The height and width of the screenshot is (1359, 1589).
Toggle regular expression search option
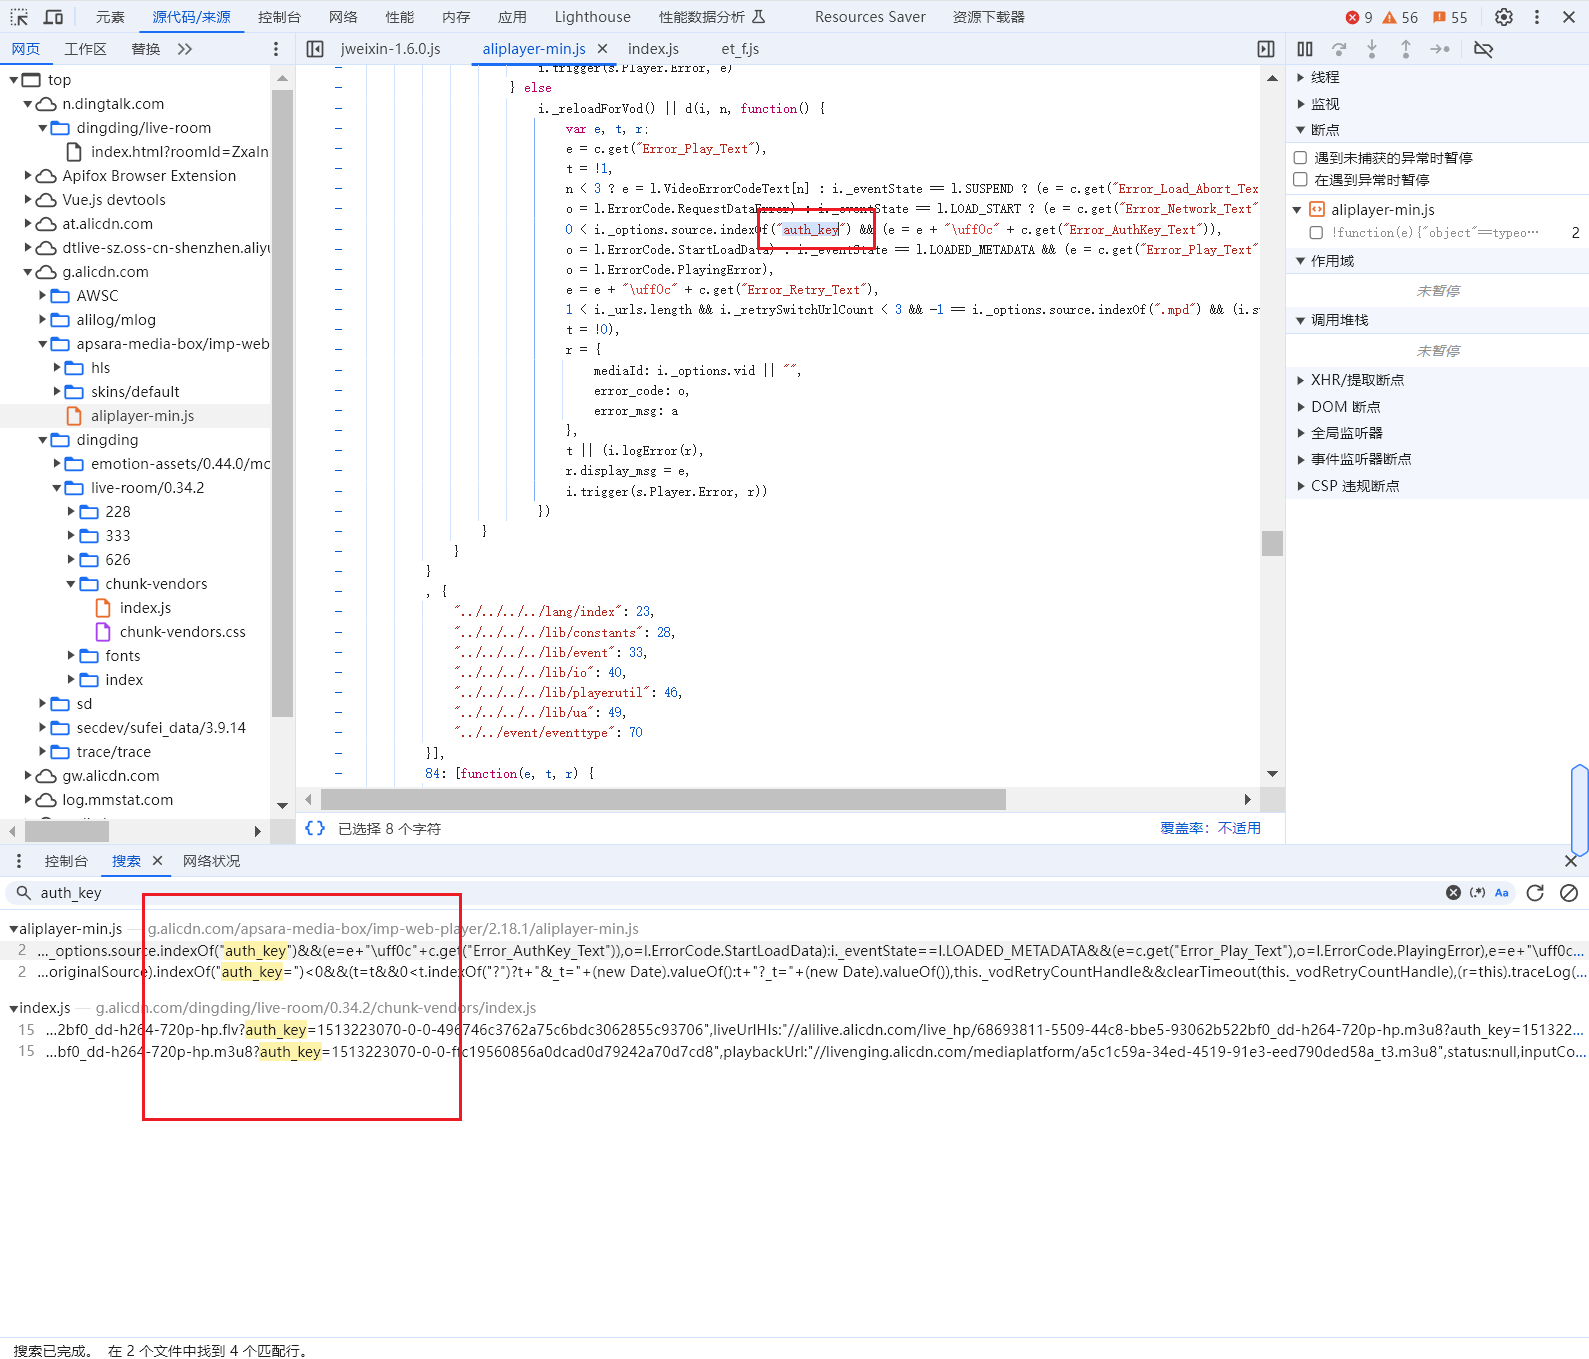click(1477, 893)
